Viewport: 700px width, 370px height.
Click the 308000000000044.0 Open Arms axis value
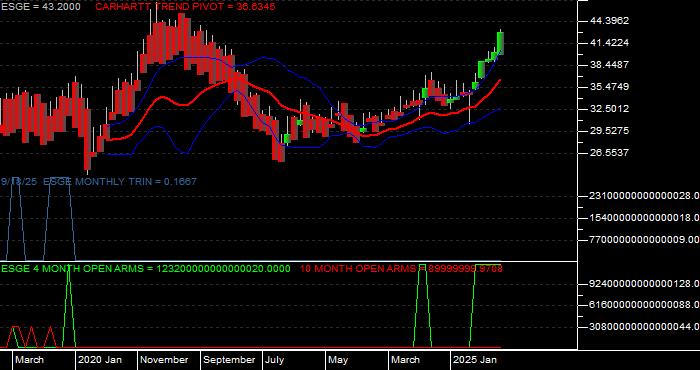(x=645, y=327)
